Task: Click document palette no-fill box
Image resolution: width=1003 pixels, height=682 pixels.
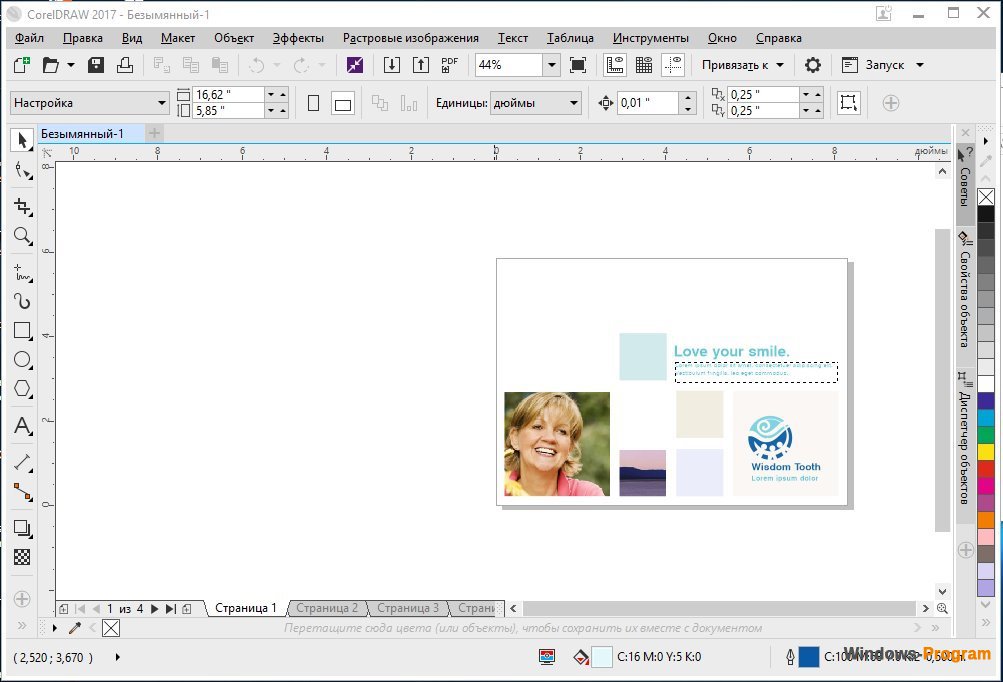Action: [111, 628]
